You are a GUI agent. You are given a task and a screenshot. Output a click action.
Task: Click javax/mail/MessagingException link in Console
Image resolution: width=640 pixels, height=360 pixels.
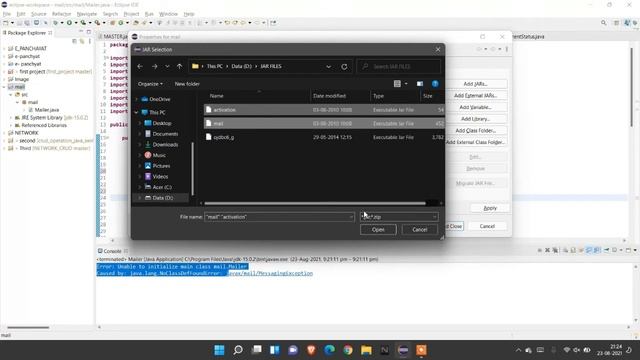(x=270, y=273)
